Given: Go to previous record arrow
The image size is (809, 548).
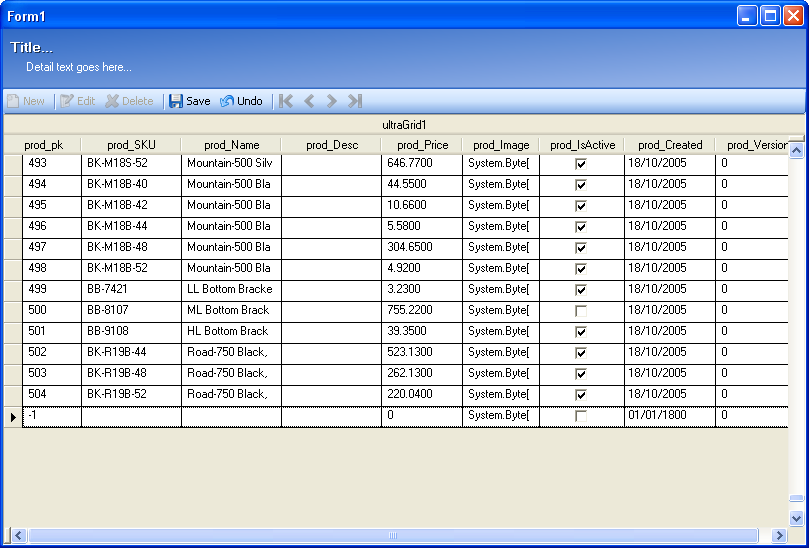Looking at the screenshot, I should pyautogui.click(x=309, y=101).
